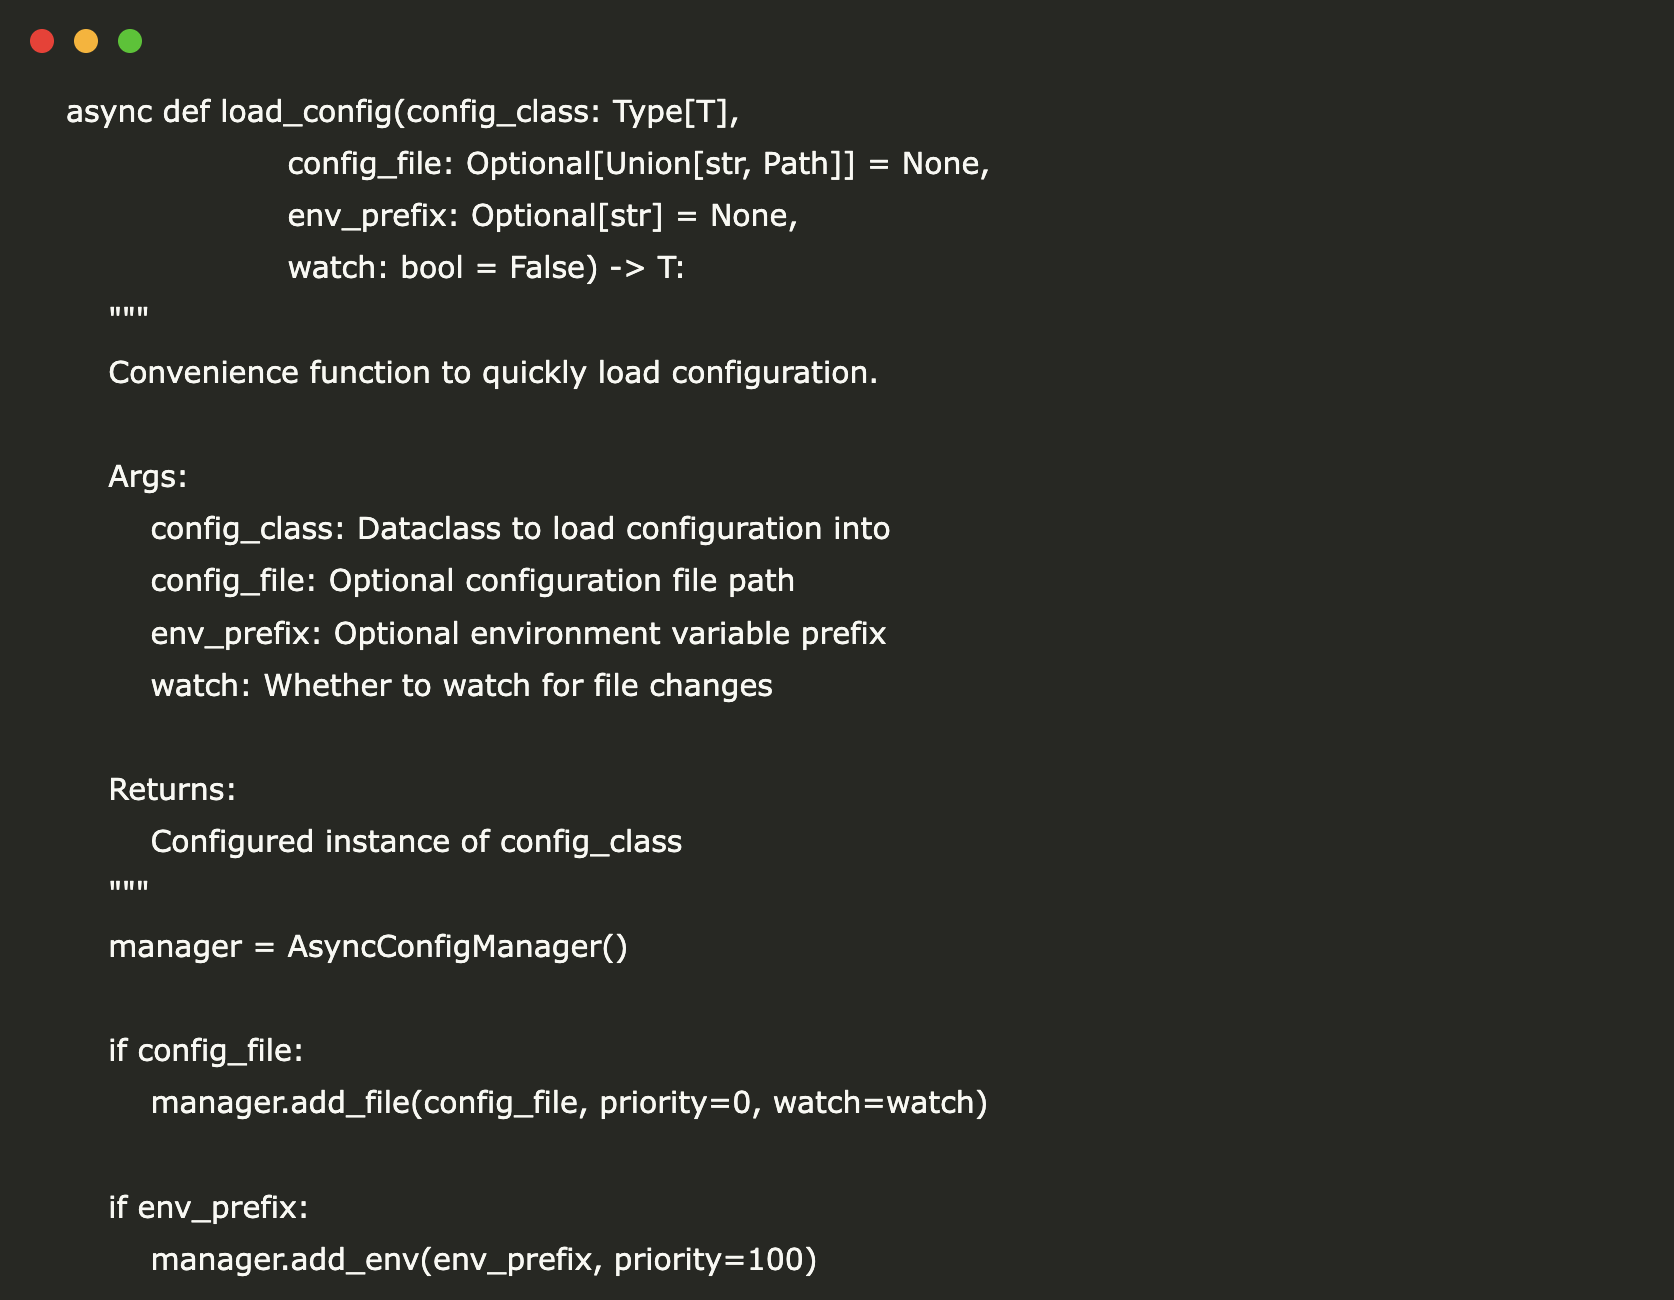The width and height of the screenshot is (1674, 1300).
Task: Click the config_class Dataclass description line
Action: 520,529
